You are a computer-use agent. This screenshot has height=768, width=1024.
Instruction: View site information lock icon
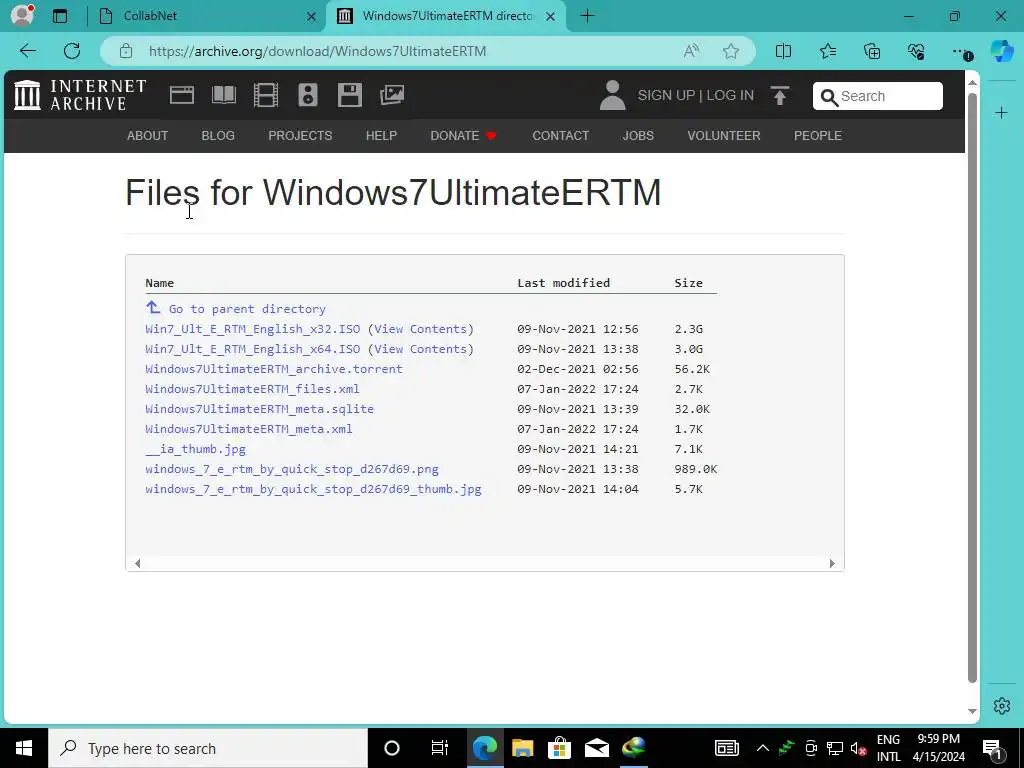pos(126,51)
